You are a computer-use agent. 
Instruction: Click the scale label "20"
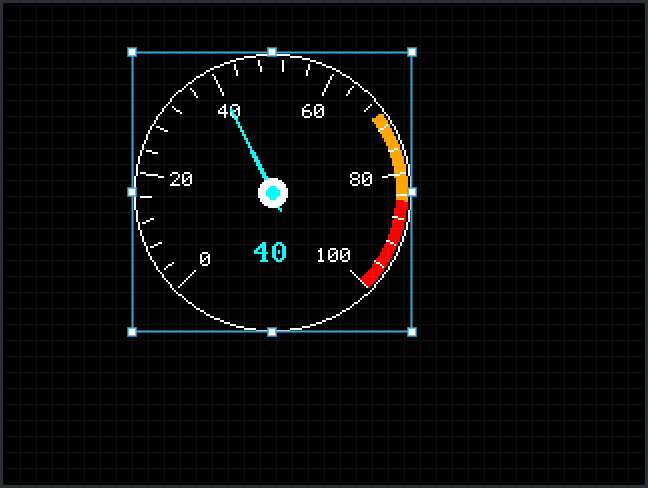(x=181, y=179)
